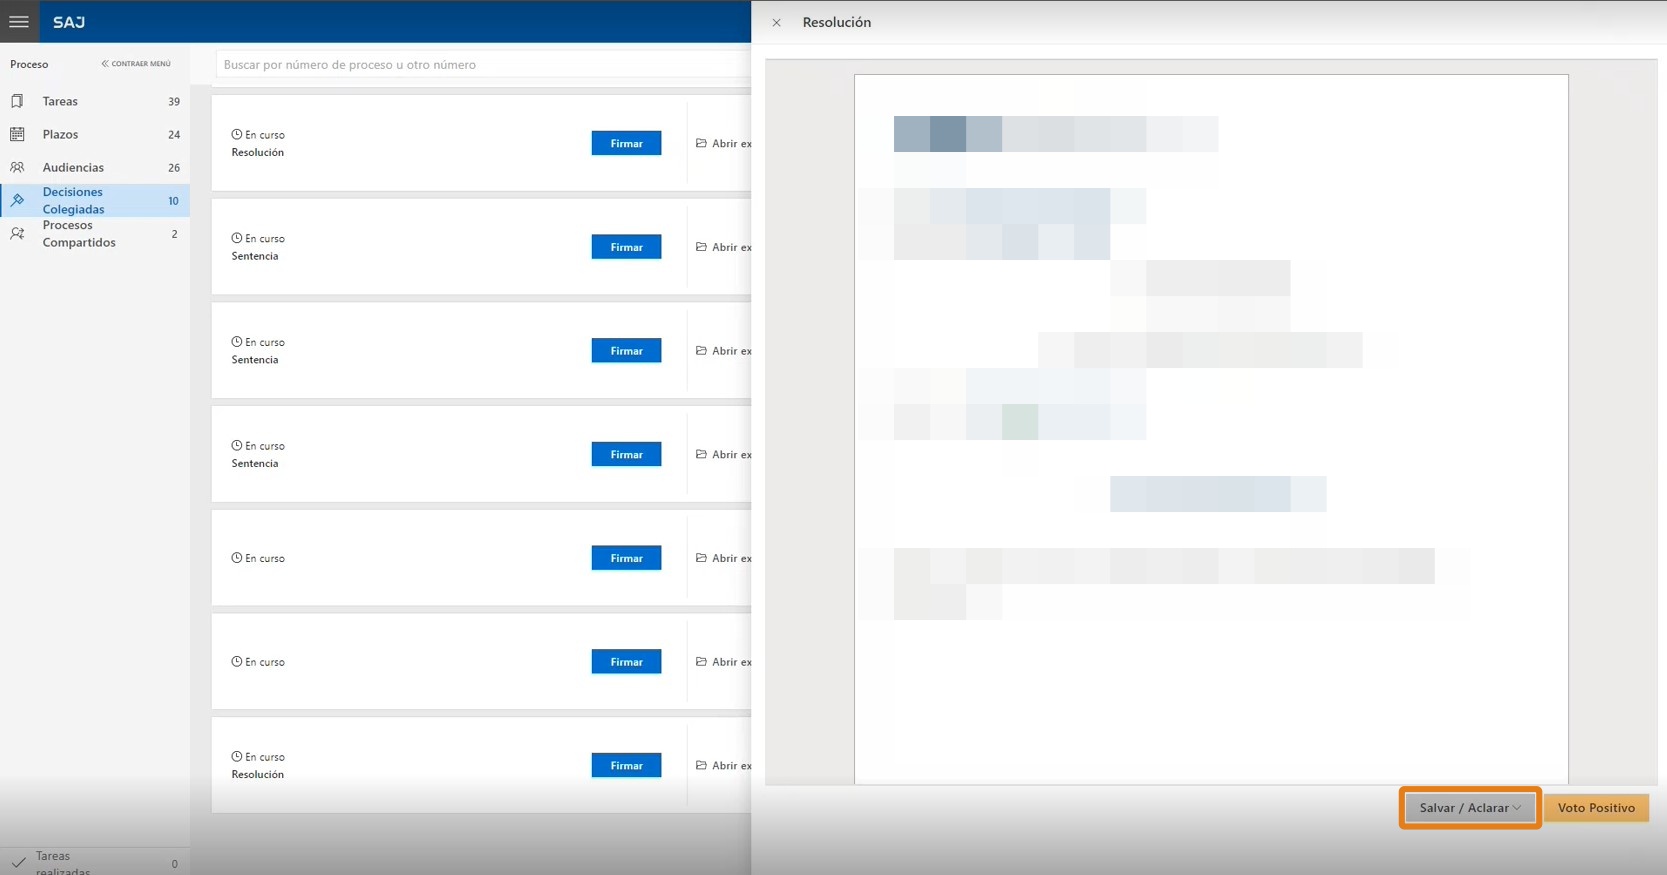Viewport: 1667px width, 875px height.
Task: Click the Procesos Compartidos icon
Action: pos(17,233)
